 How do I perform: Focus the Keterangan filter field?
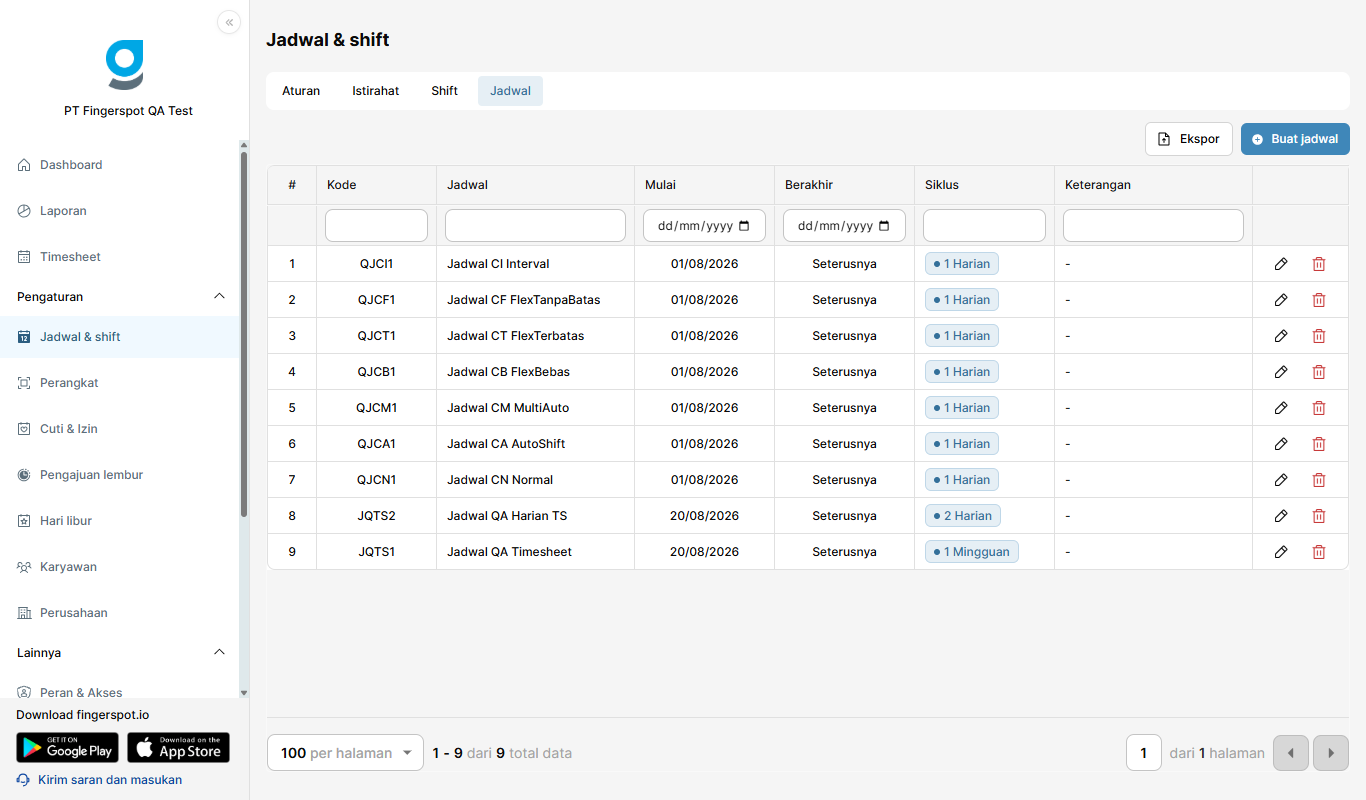click(1153, 226)
